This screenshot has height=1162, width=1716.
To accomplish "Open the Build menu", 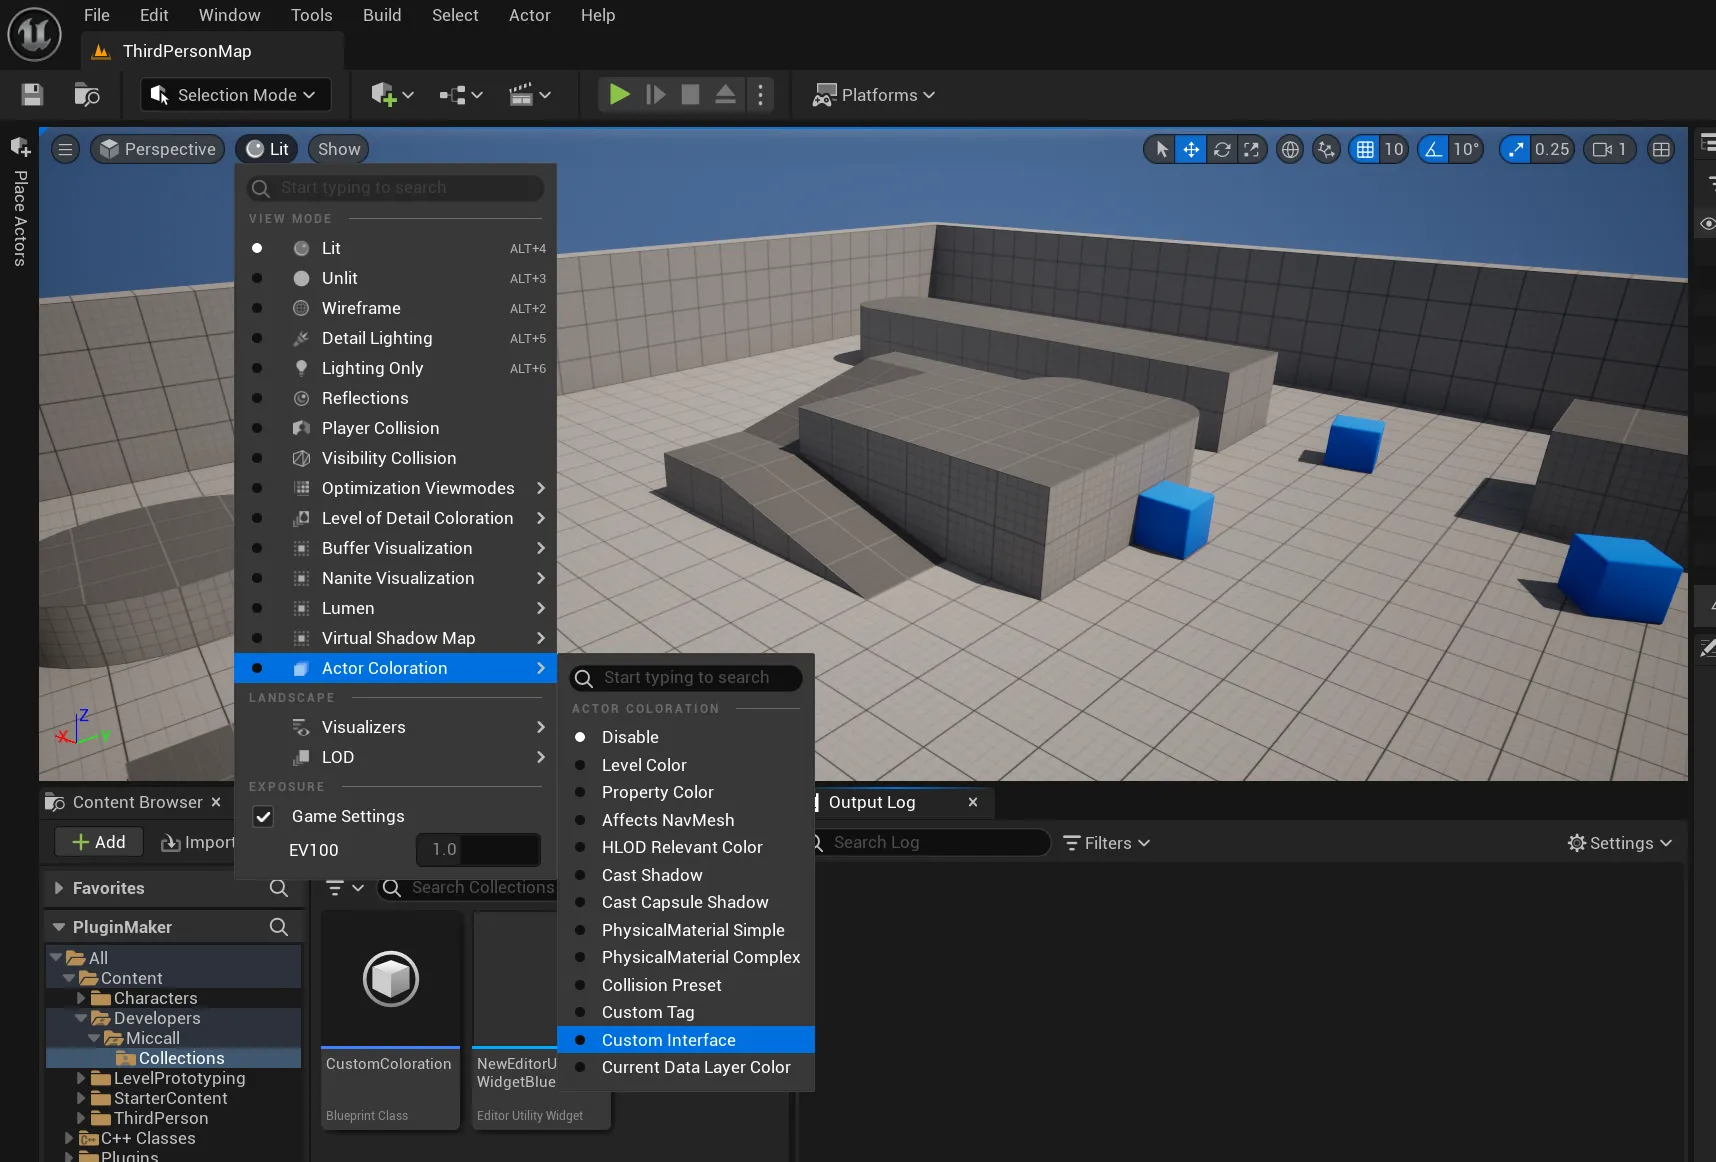I will [x=382, y=15].
